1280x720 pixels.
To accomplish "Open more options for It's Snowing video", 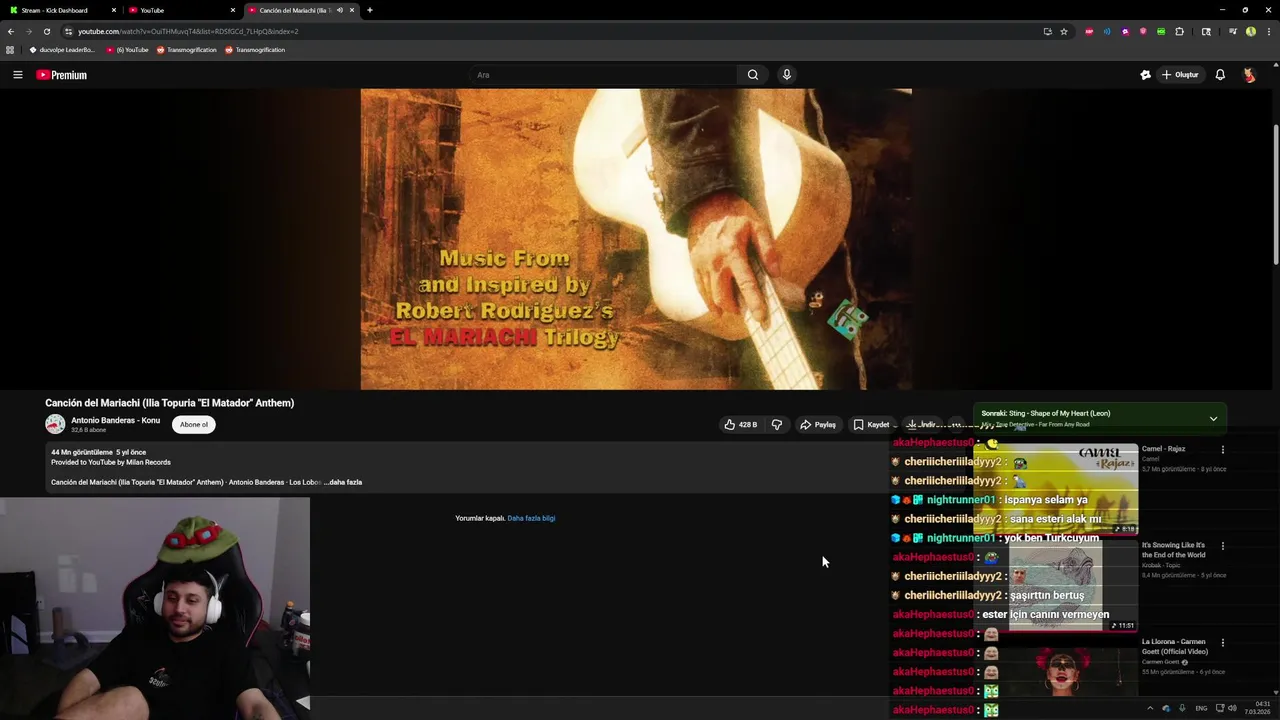I will coord(1222,547).
